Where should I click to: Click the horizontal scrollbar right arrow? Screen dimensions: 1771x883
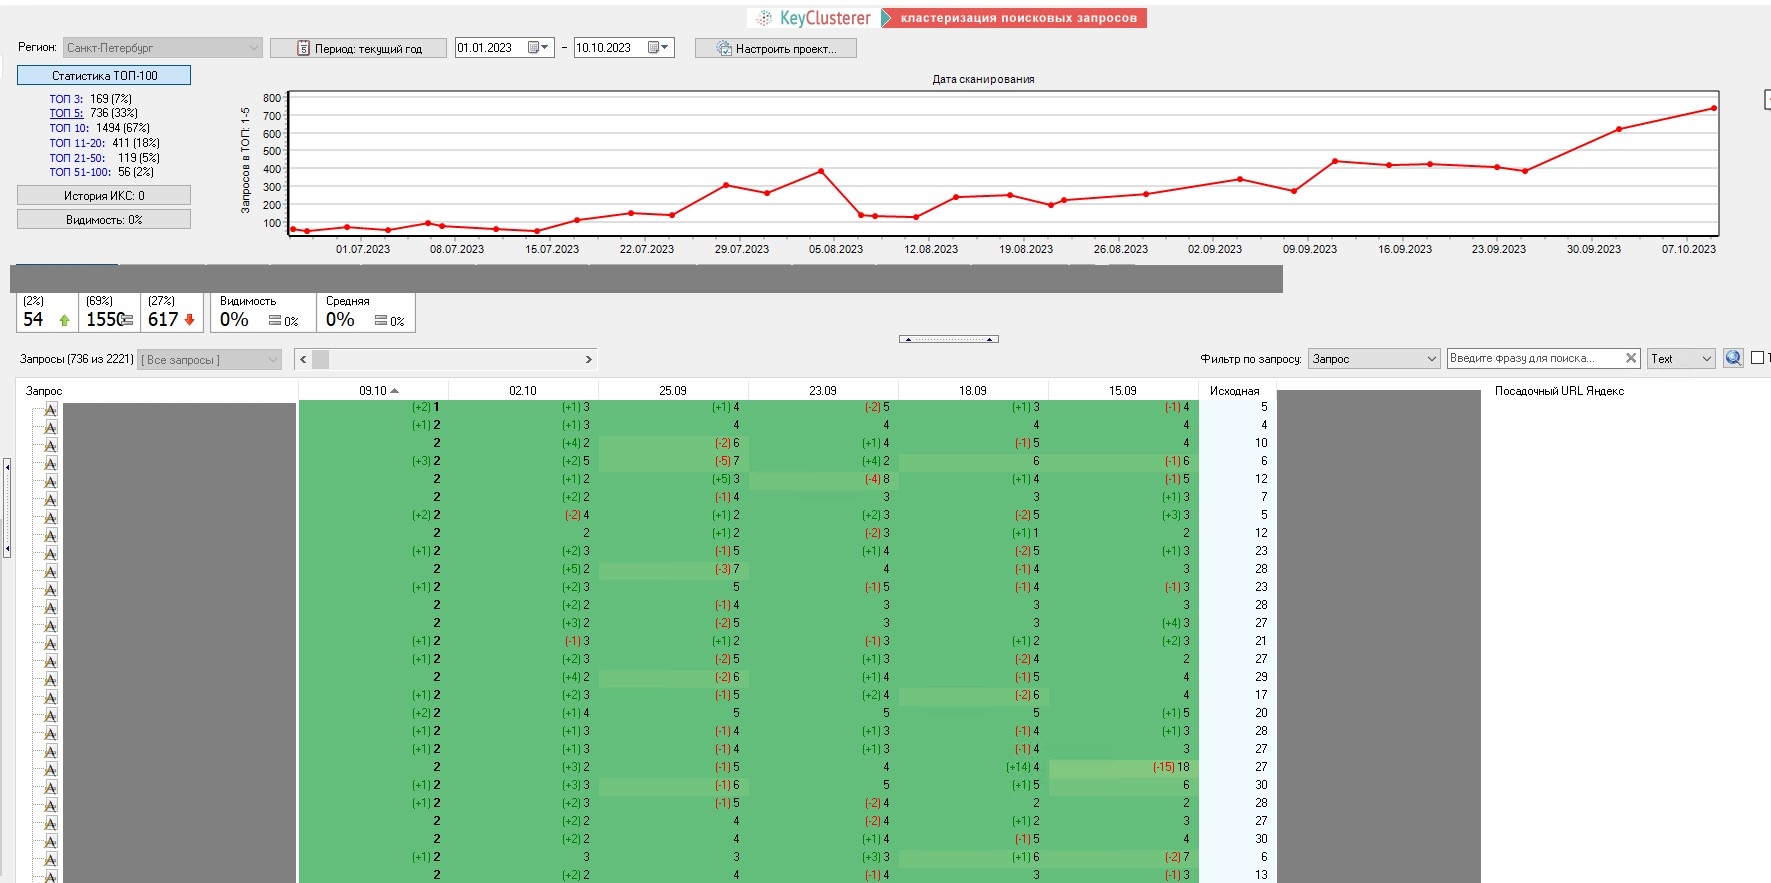pyautogui.click(x=589, y=359)
